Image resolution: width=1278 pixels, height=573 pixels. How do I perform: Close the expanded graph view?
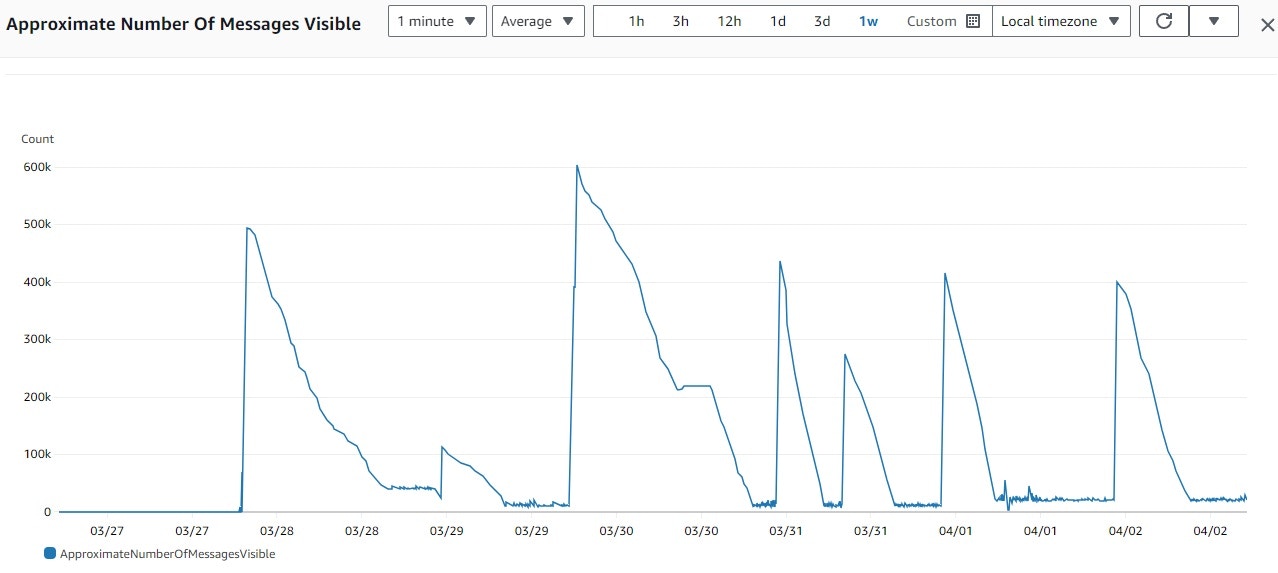[x=1267, y=25]
